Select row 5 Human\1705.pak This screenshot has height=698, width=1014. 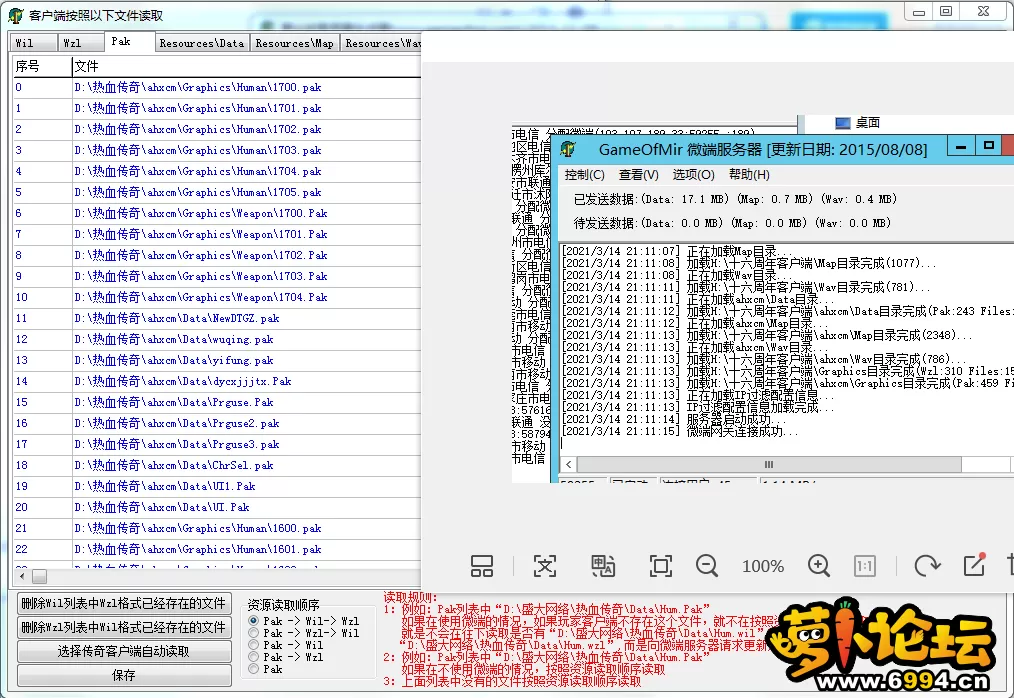point(217,192)
